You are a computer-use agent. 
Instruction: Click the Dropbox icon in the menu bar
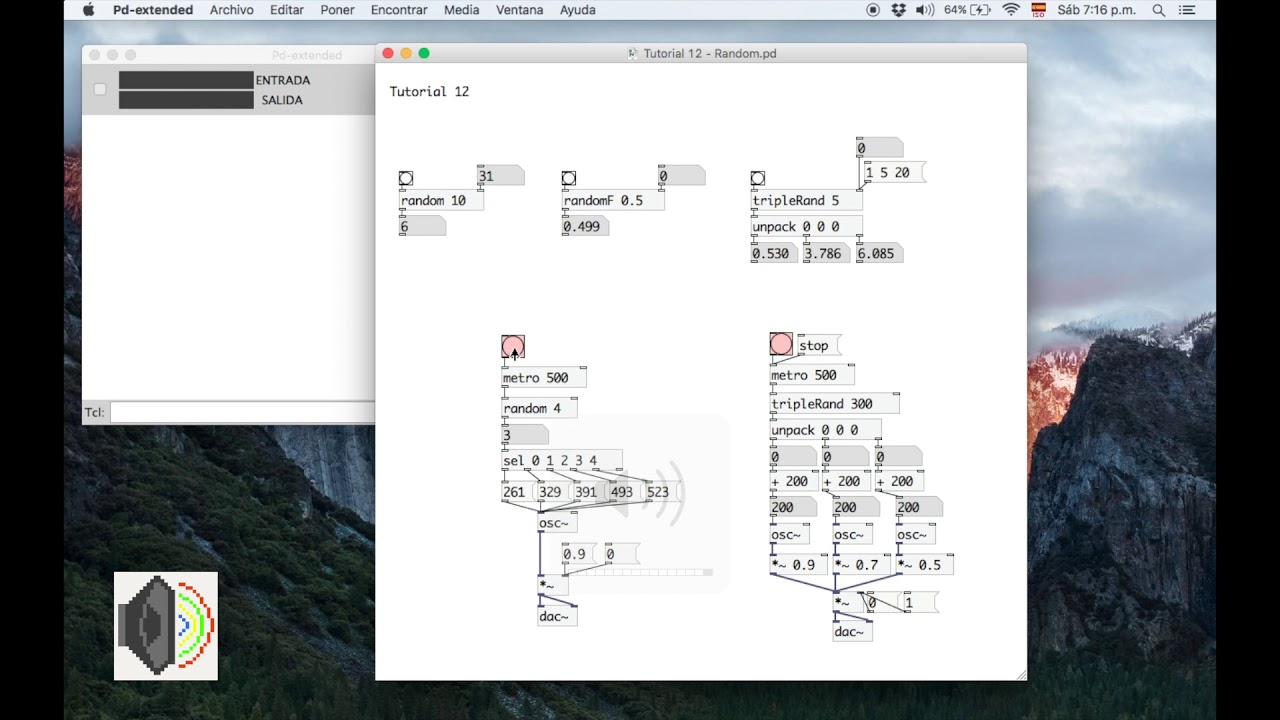pyautogui.click(x=898, y=10)
